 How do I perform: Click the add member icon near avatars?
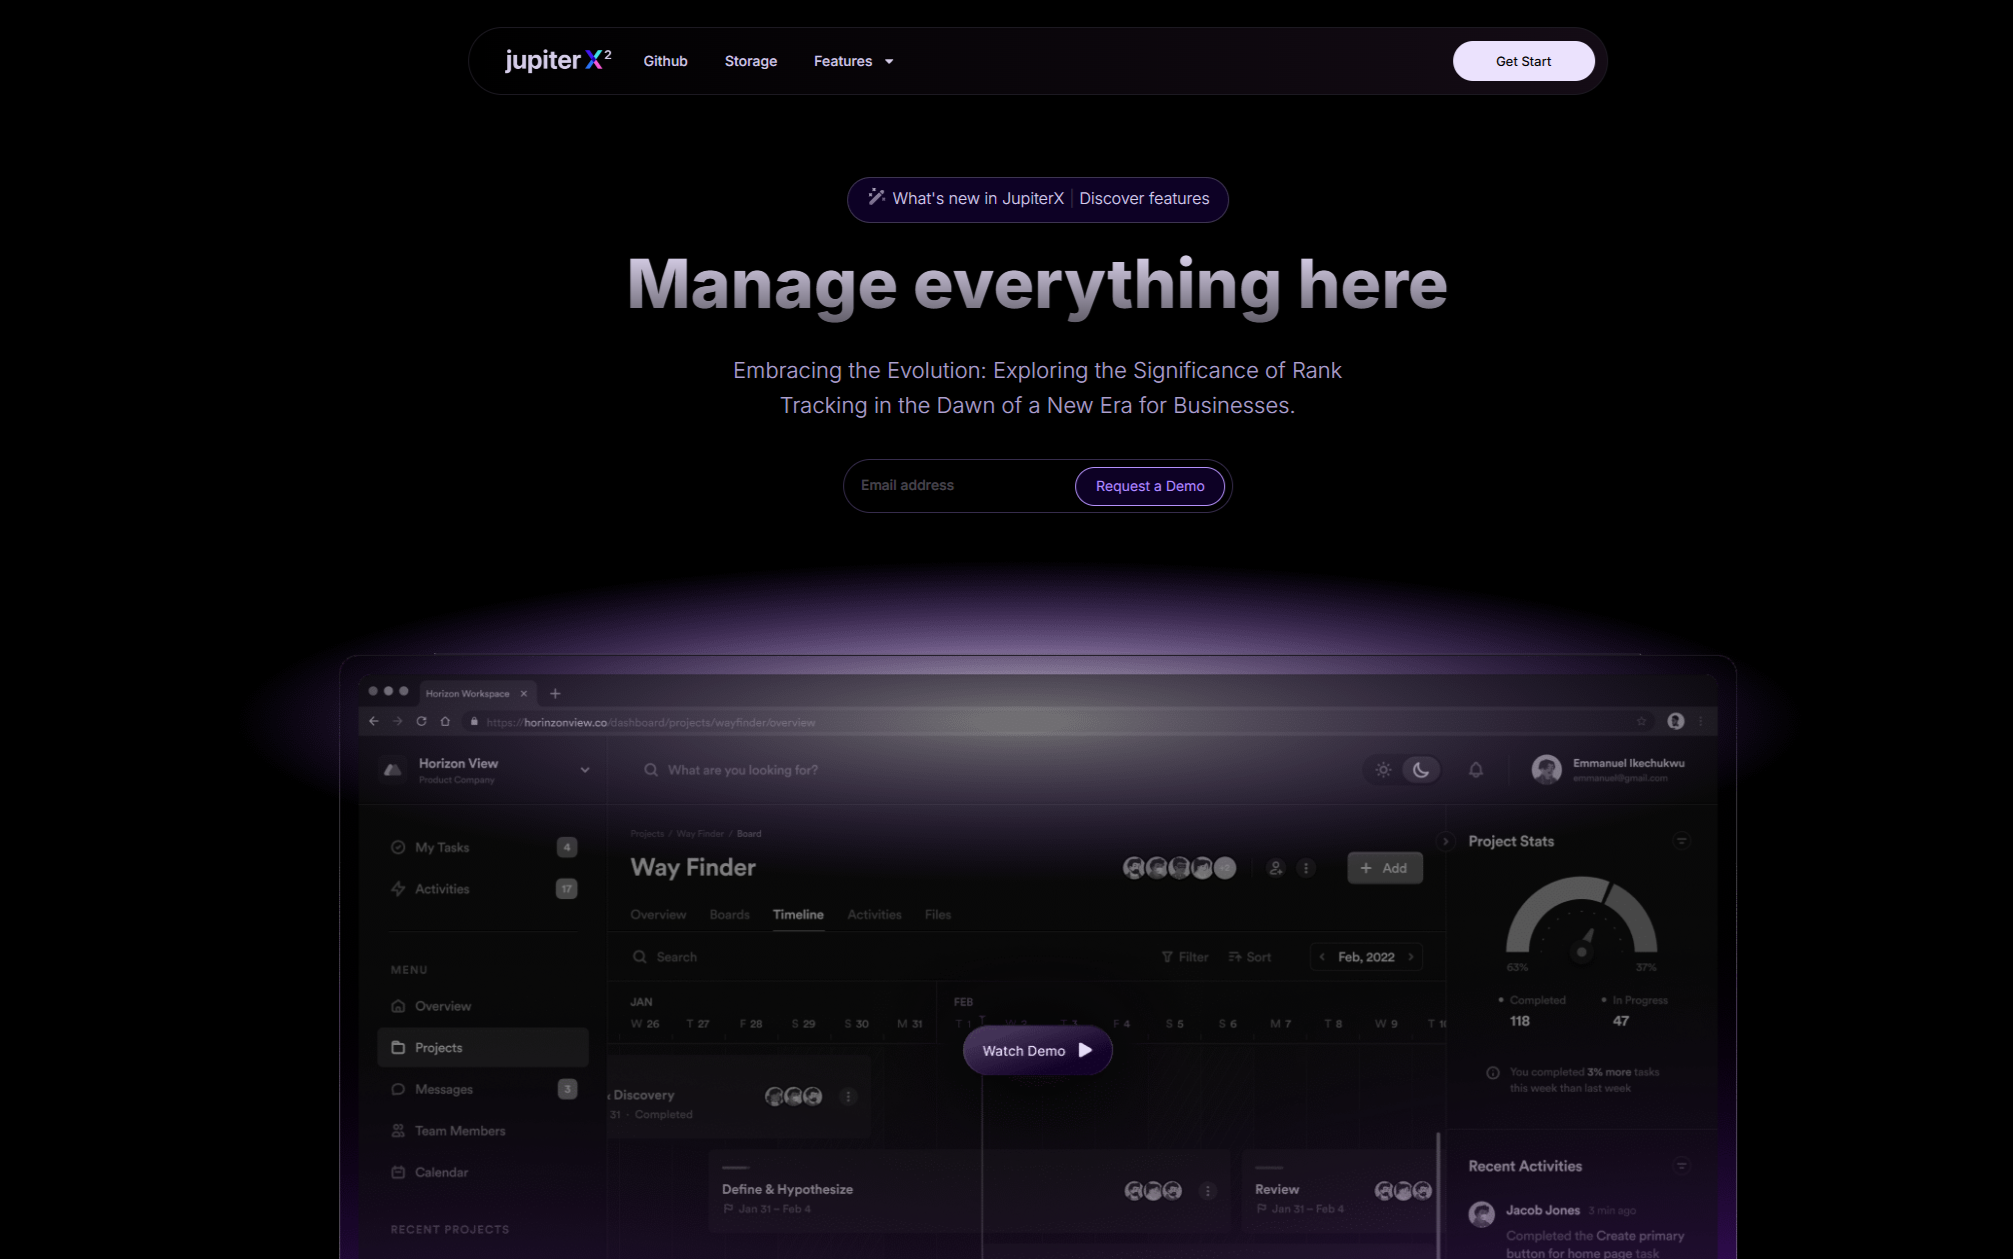tap(1275, 868)
